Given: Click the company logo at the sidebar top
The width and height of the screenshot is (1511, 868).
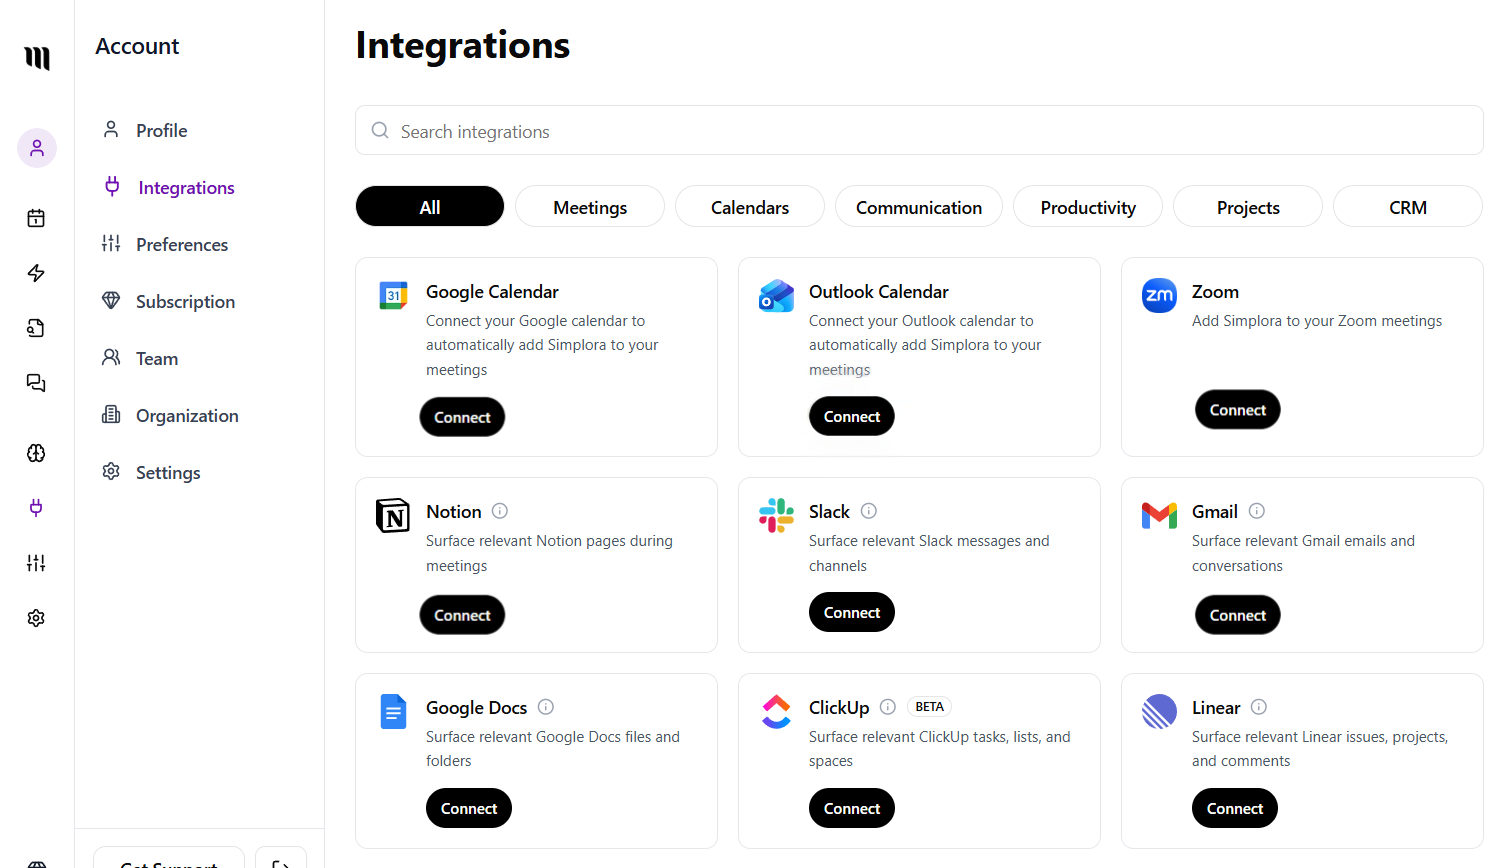Looking at the screenshot, I should point(36,58).
